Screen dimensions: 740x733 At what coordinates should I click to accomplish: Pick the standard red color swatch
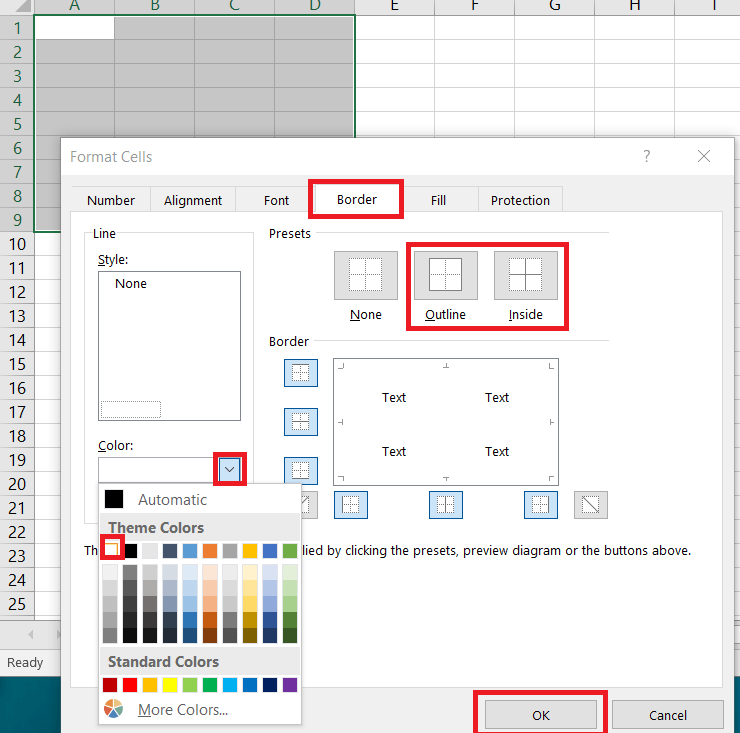[130, 684]
